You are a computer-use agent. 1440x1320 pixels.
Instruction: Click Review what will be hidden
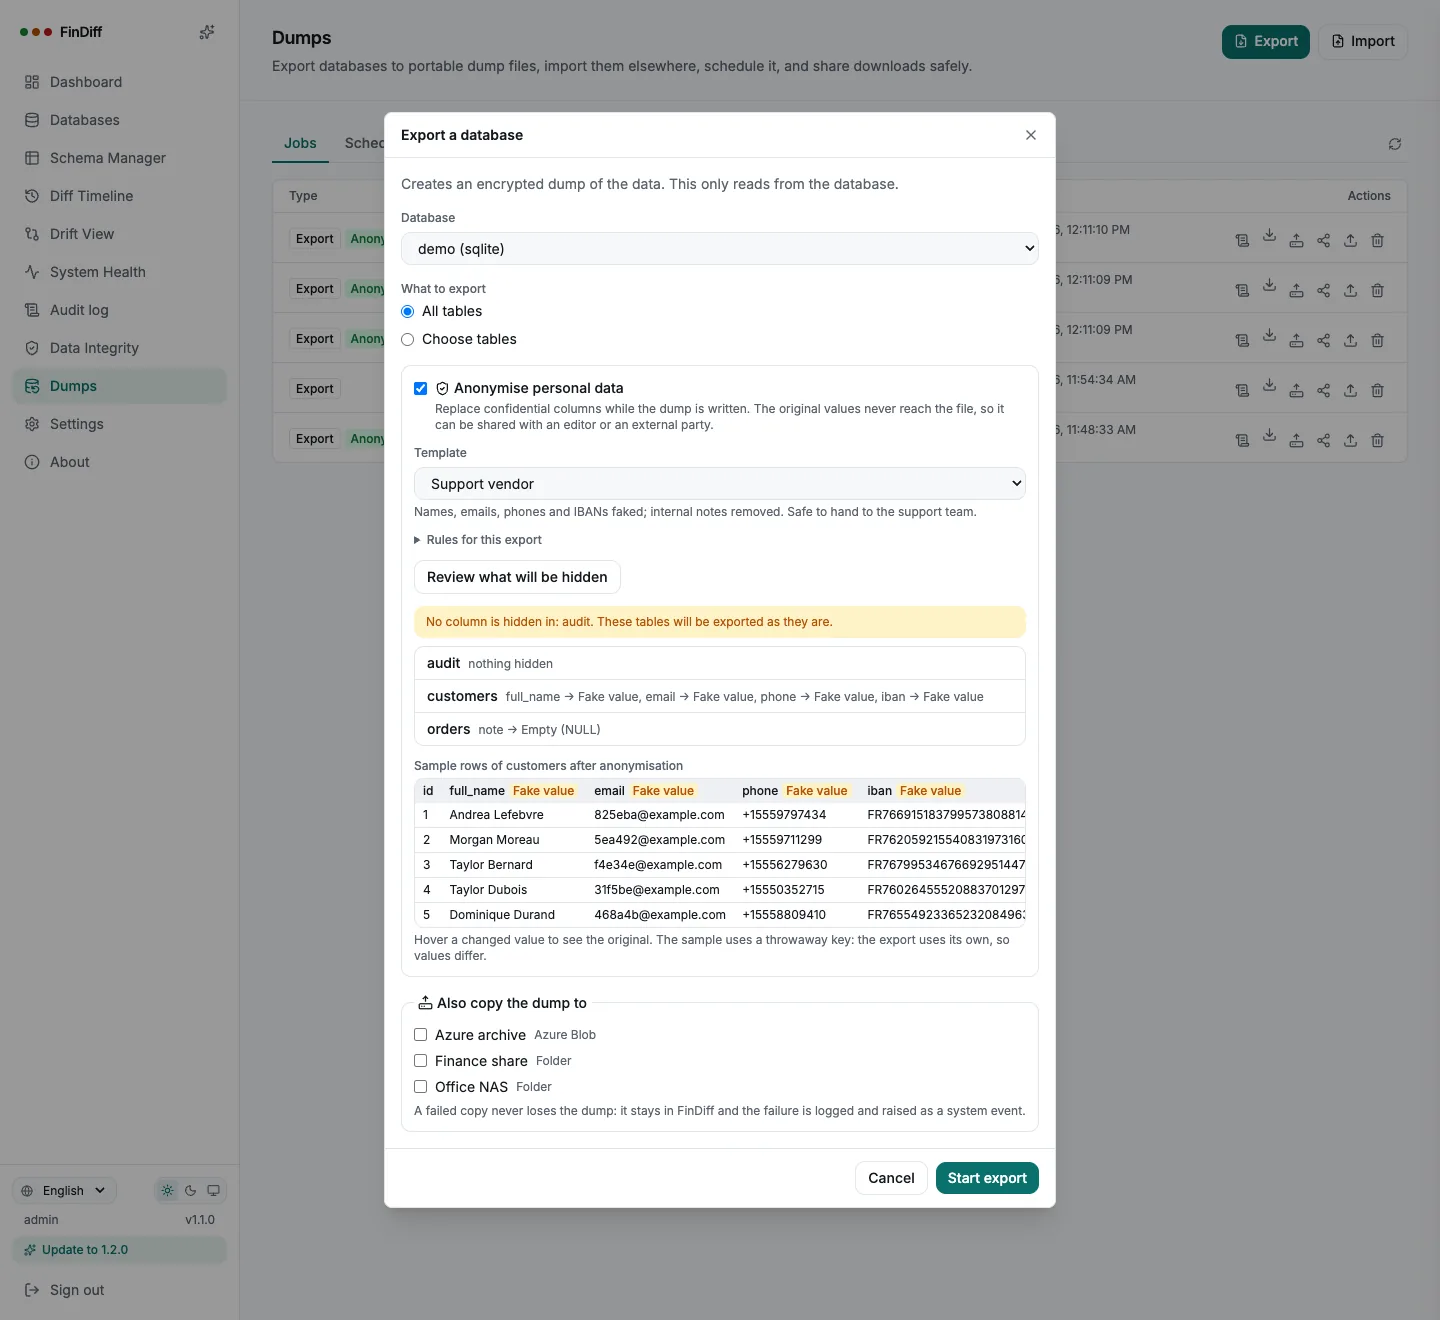coord(517,577)
